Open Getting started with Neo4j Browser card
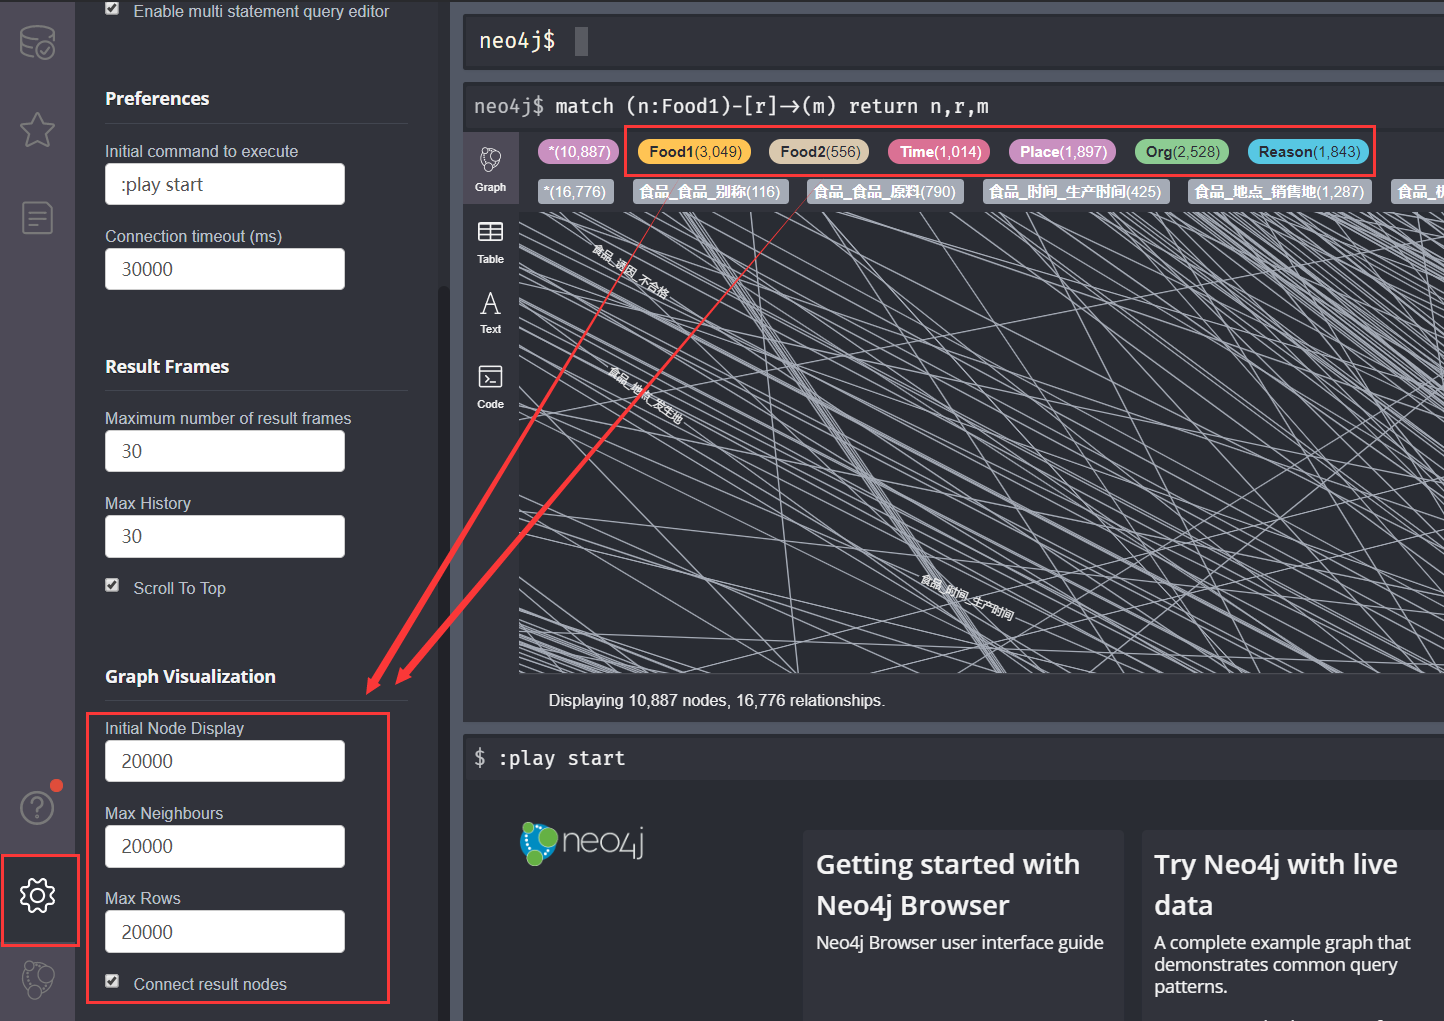Screen dimensions: 1444x1021 point(963,925)
